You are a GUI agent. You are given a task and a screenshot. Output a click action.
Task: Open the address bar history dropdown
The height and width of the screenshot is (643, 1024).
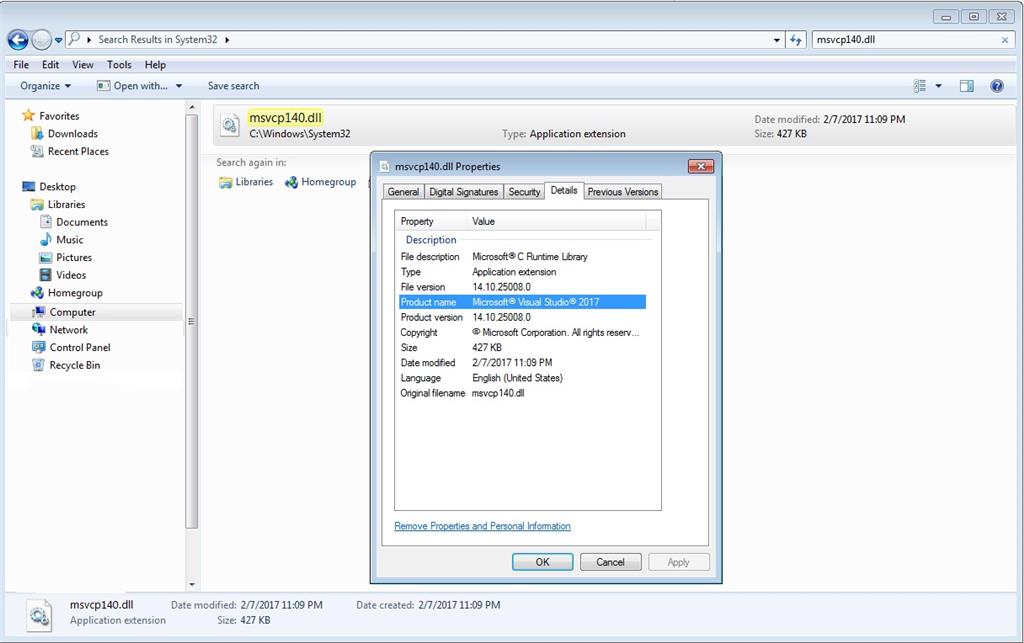click(x=776, y=40)
